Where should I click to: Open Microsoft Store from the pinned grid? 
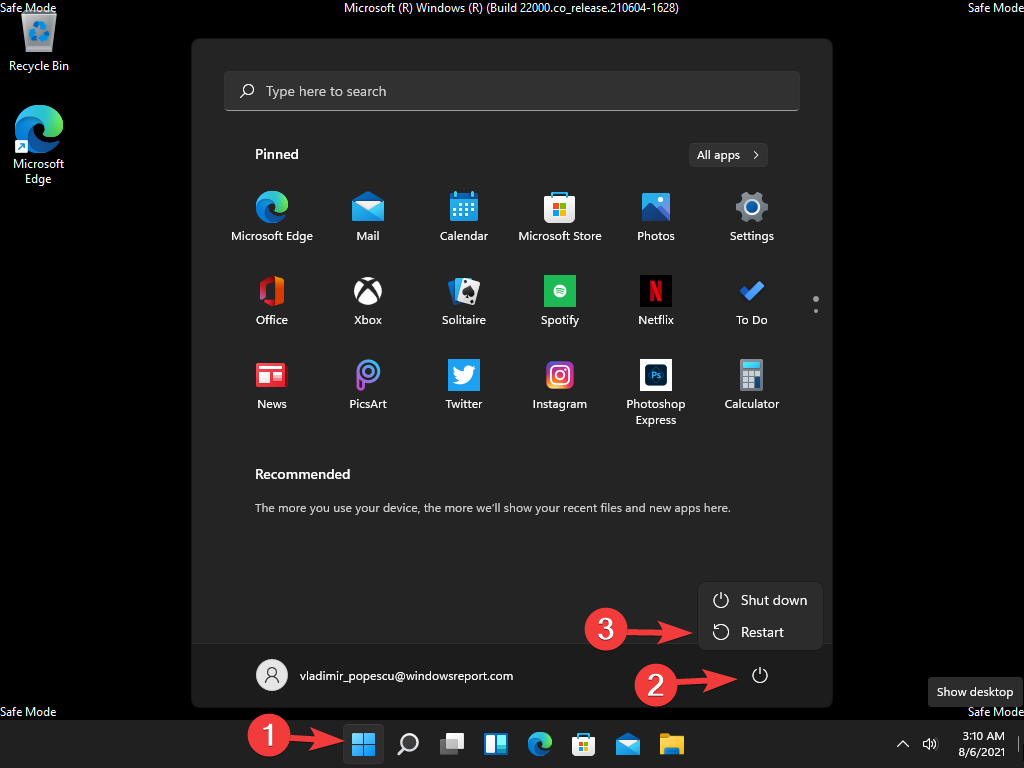[x=560, y=216]
